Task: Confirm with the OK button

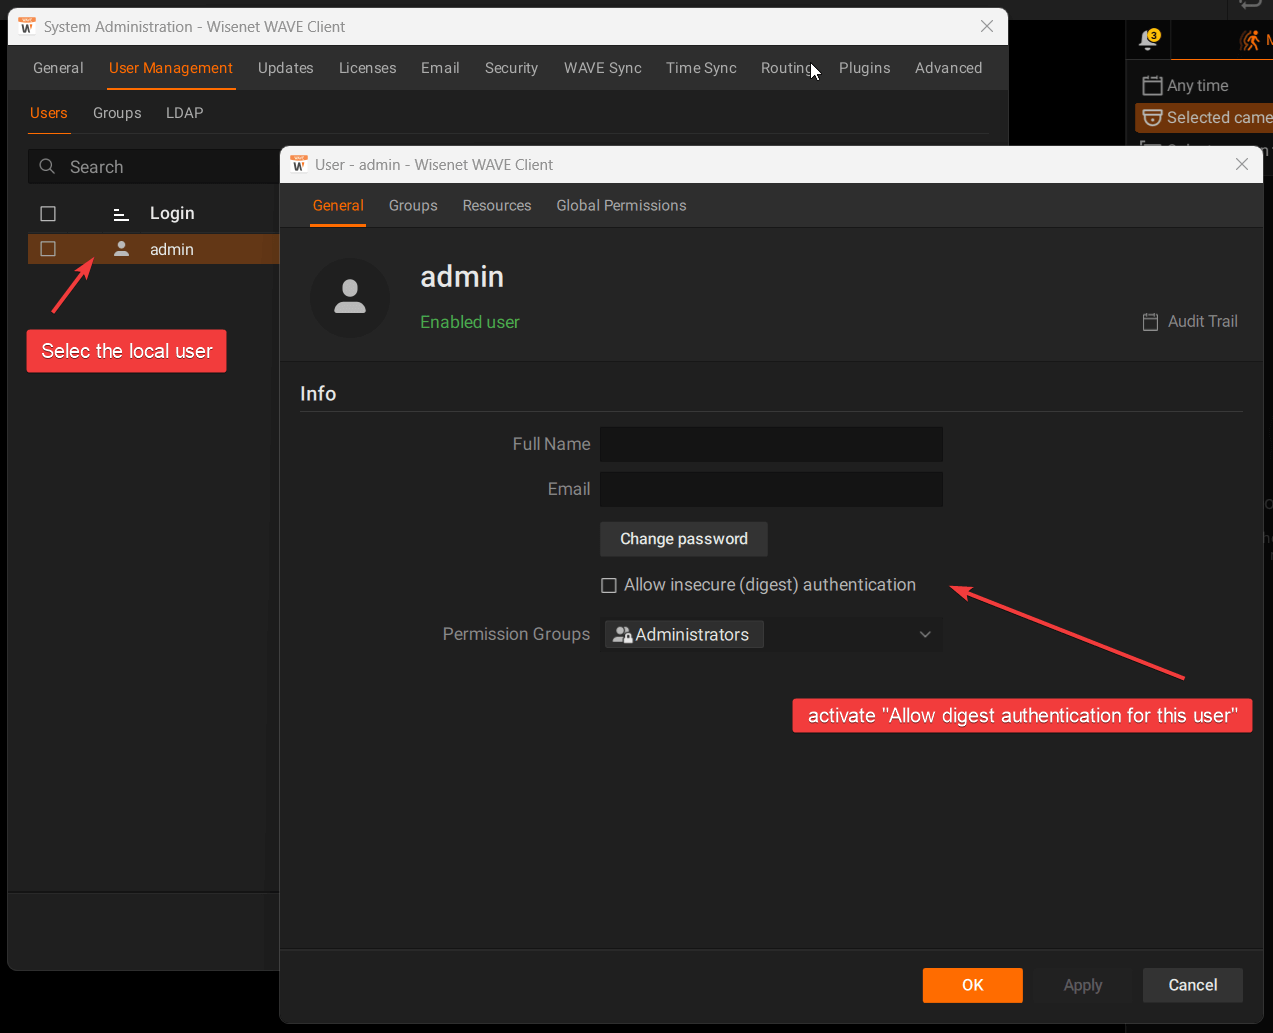Action: (x=973, y=985)
